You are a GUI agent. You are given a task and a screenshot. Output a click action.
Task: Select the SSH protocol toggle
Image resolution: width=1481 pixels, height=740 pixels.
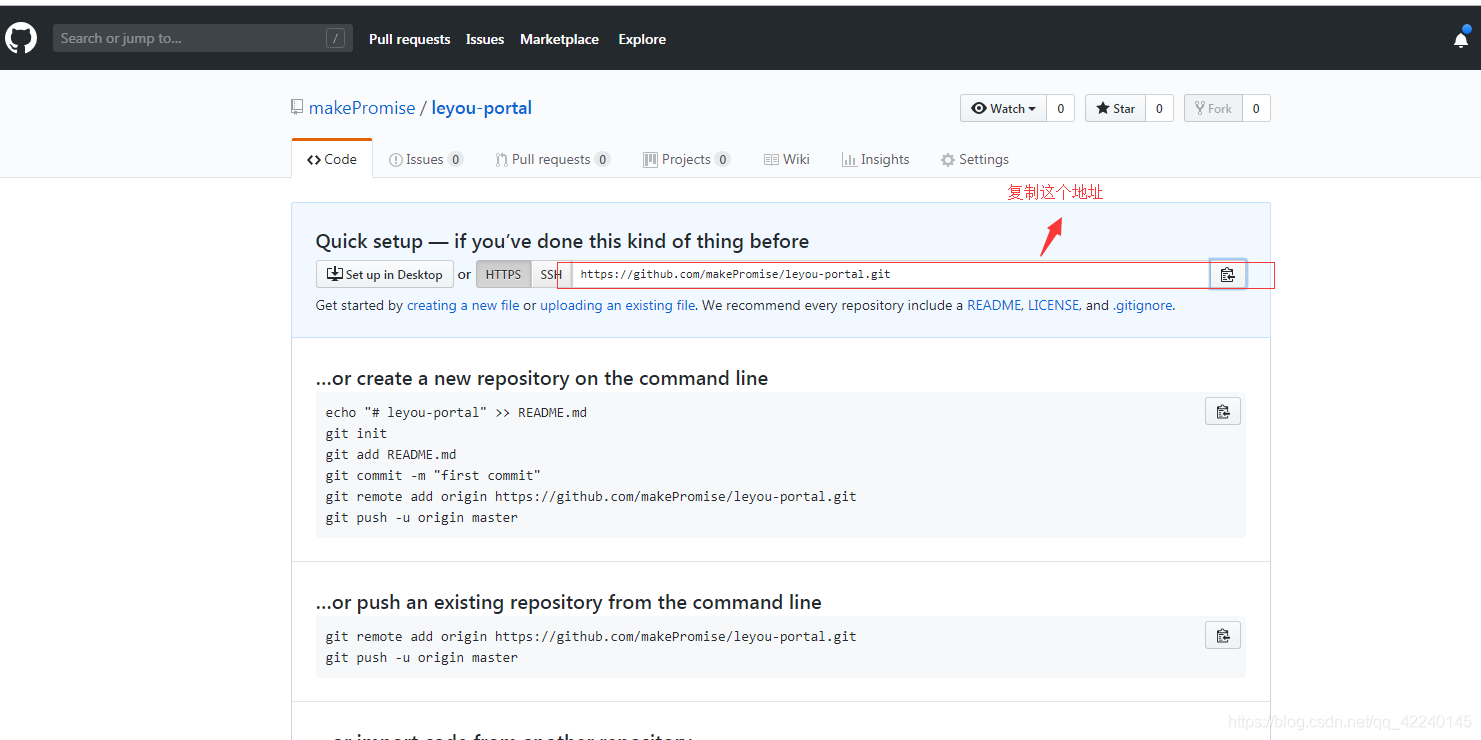(551, 274)
